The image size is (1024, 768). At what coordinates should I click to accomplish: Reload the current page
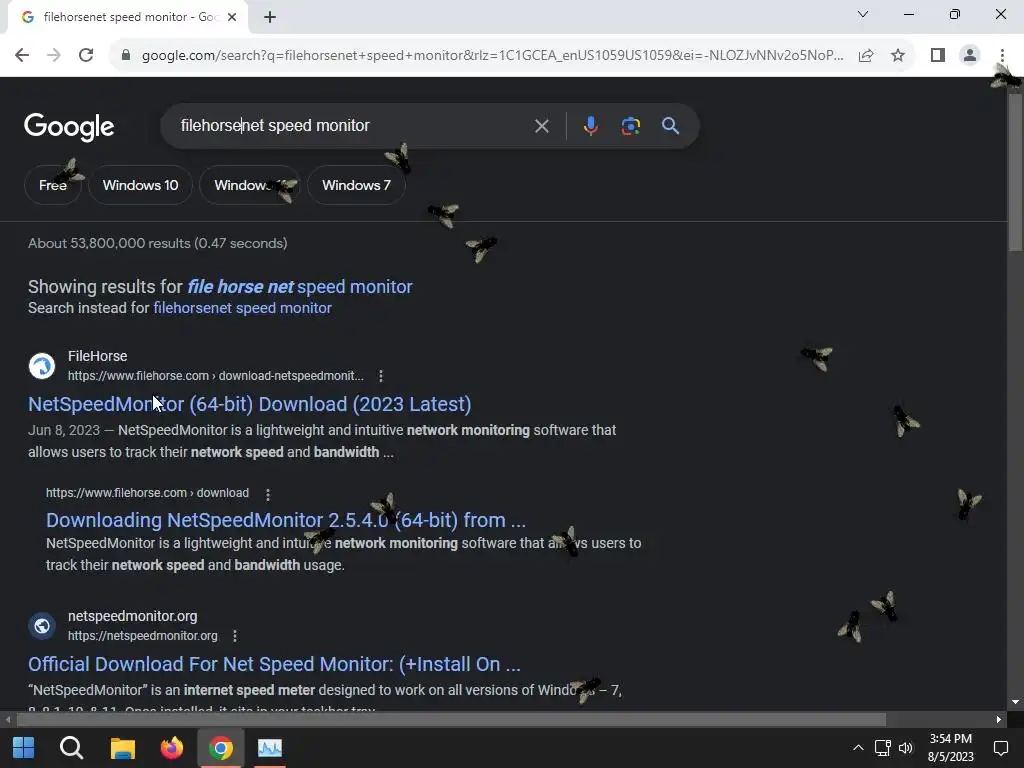coord(86,55)
